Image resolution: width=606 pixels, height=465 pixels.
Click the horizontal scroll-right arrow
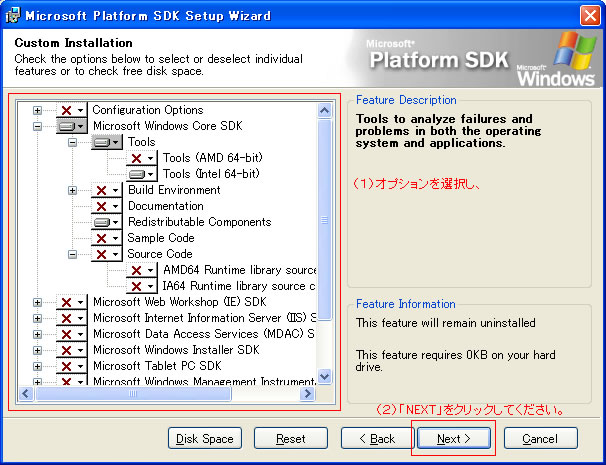[307, 393]
